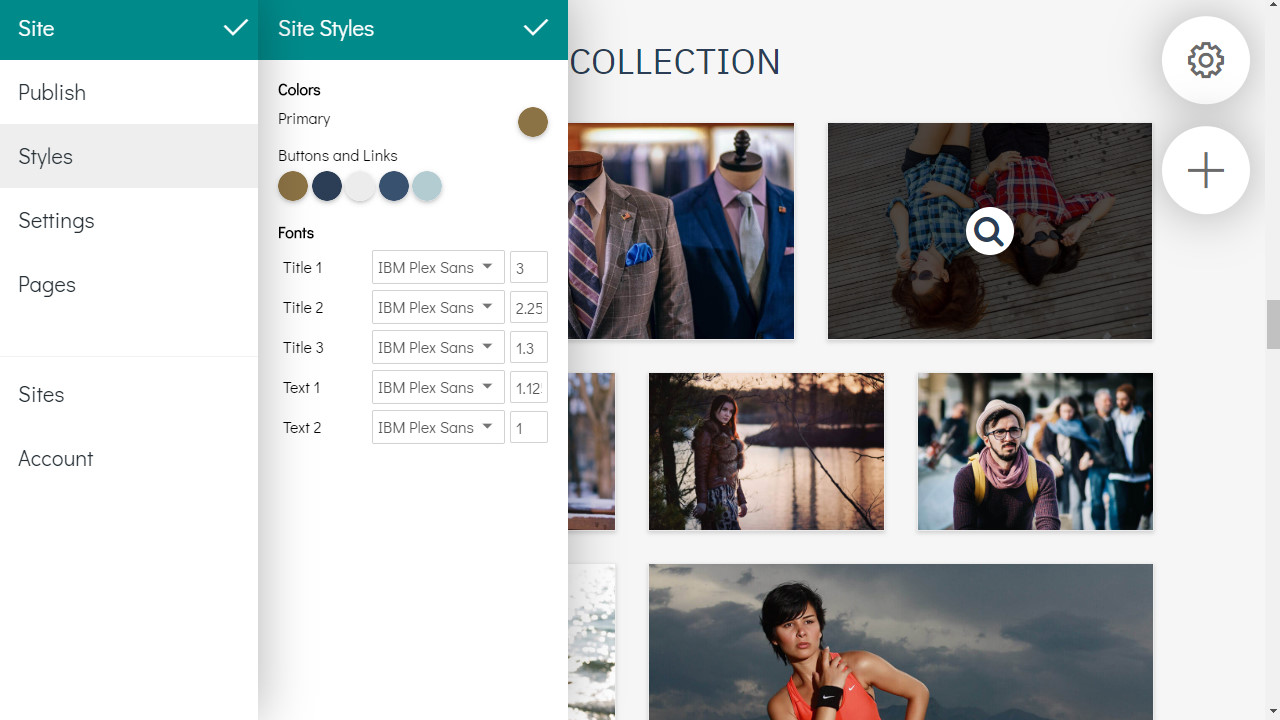Open Text 2 font family dropdown
The image size is (1280, 720).
click(438, 427)
